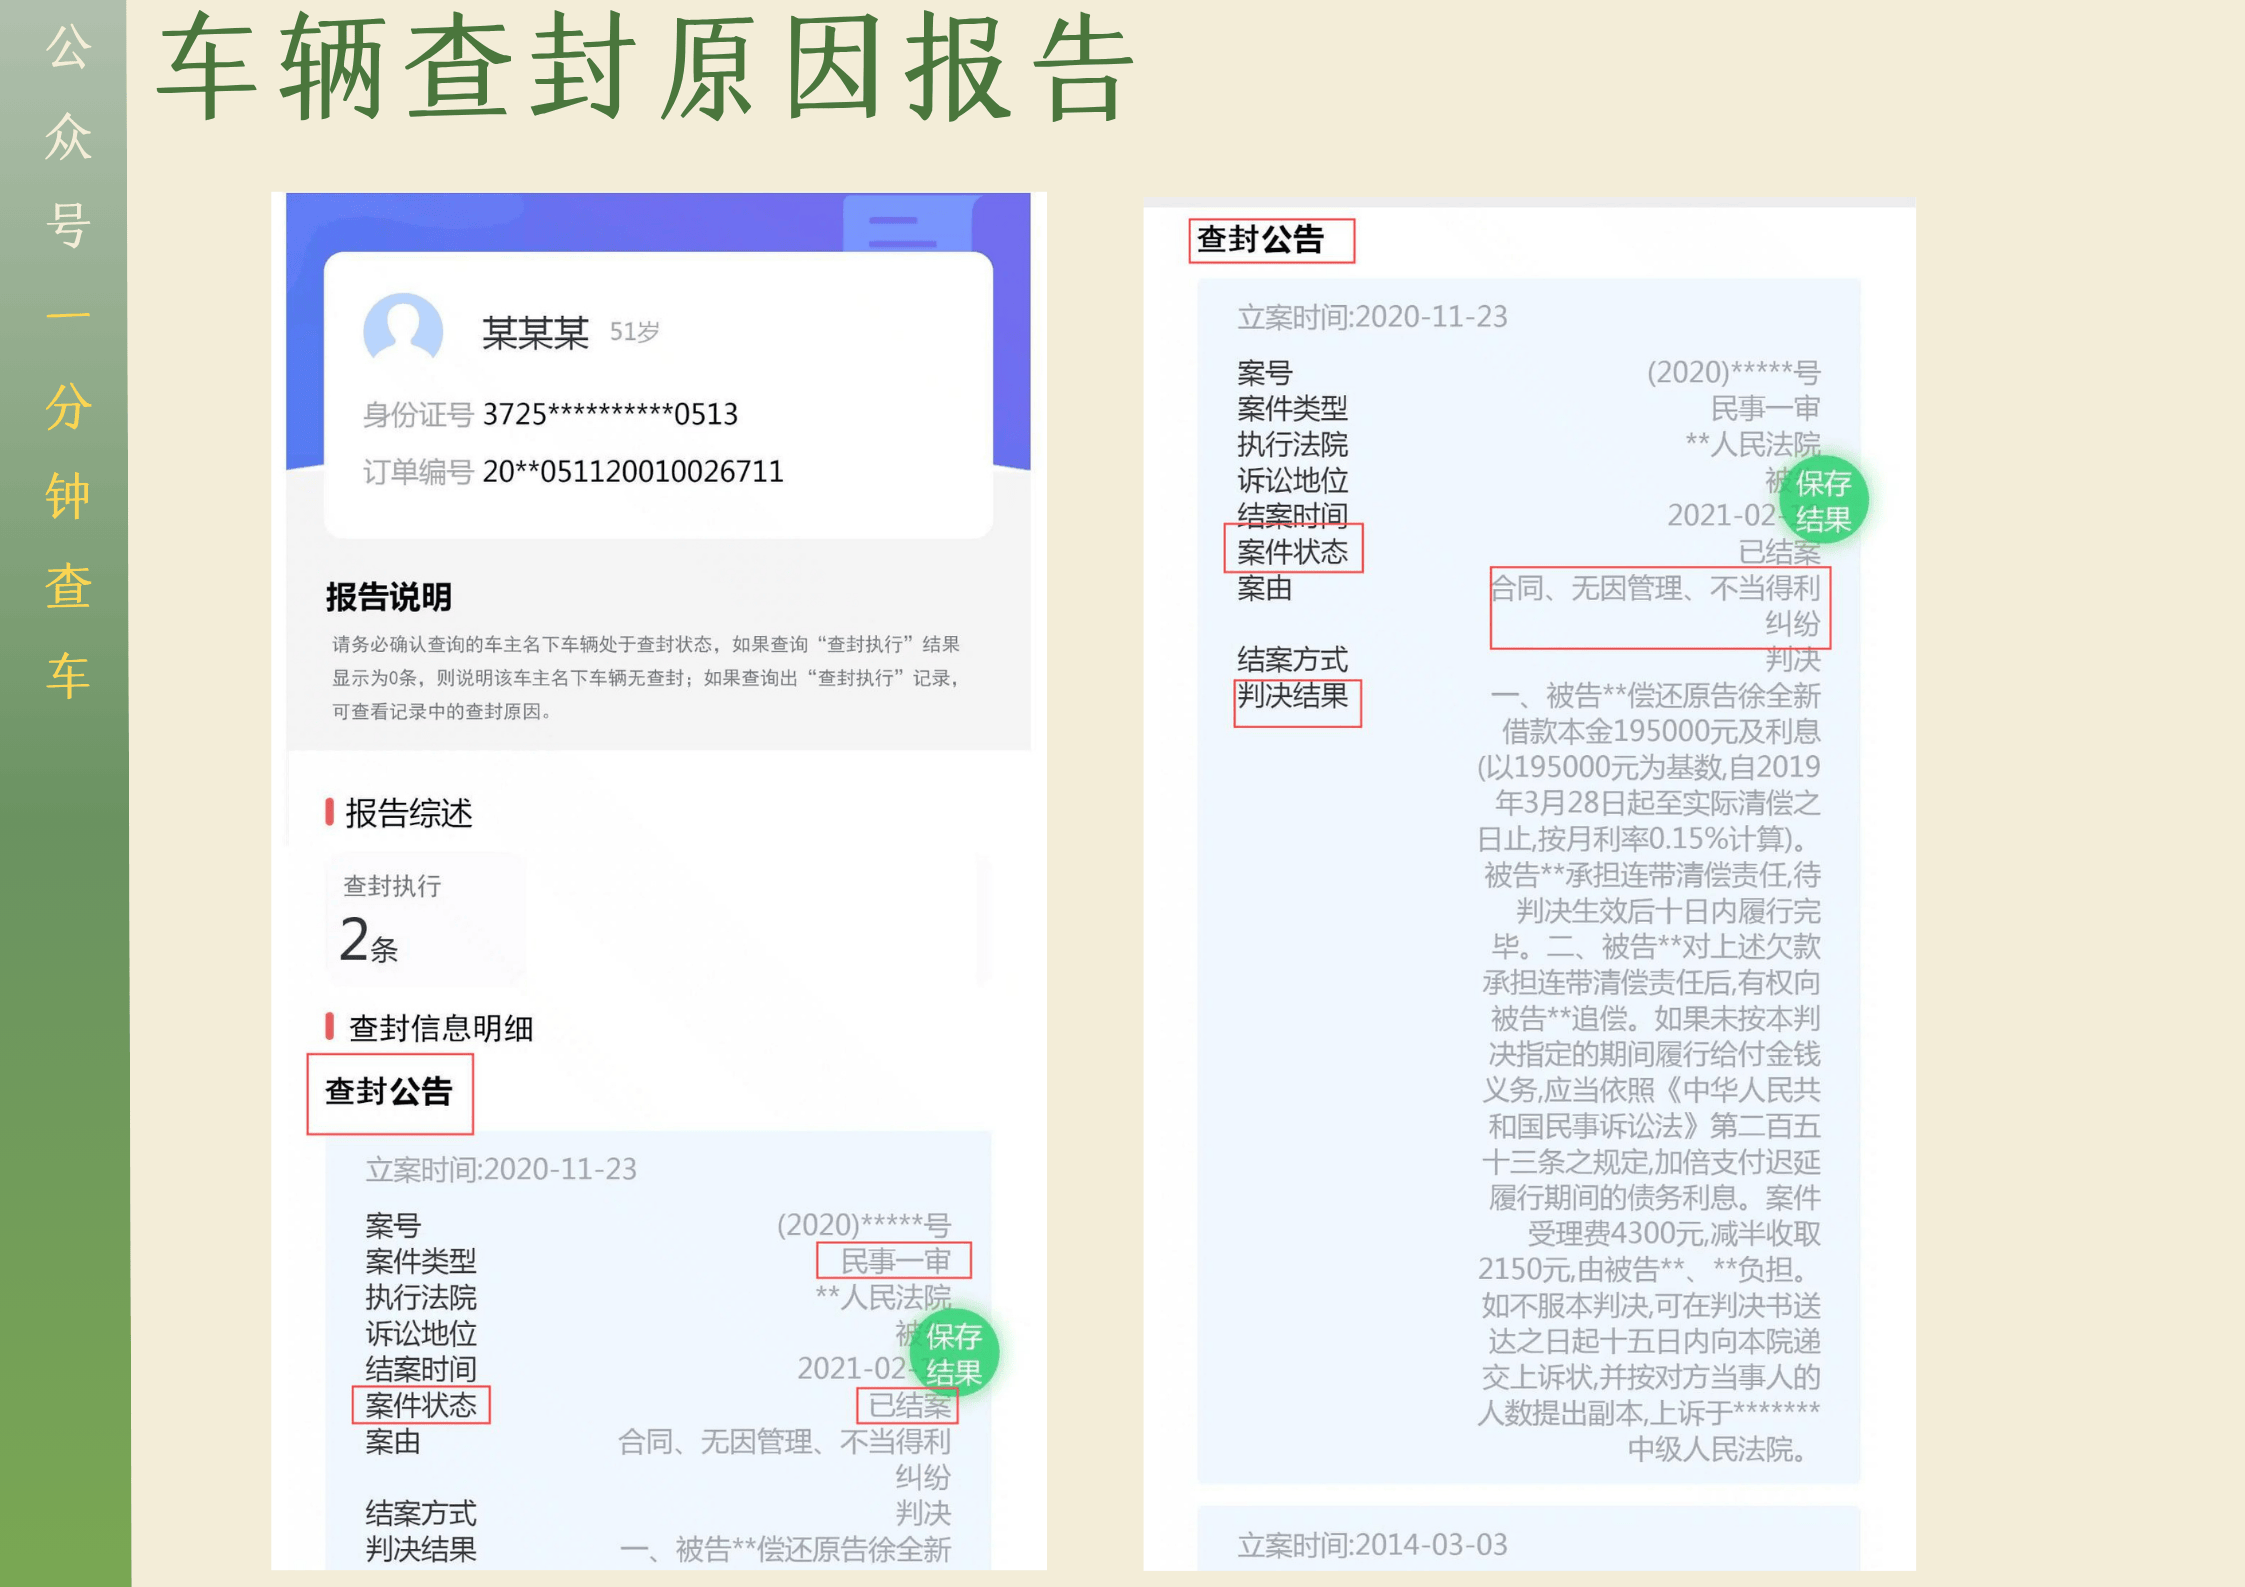The image size is (2245, 1587).
Task: Click case number (2020)*****号 in left screenshot
Action: (863, 1225)
